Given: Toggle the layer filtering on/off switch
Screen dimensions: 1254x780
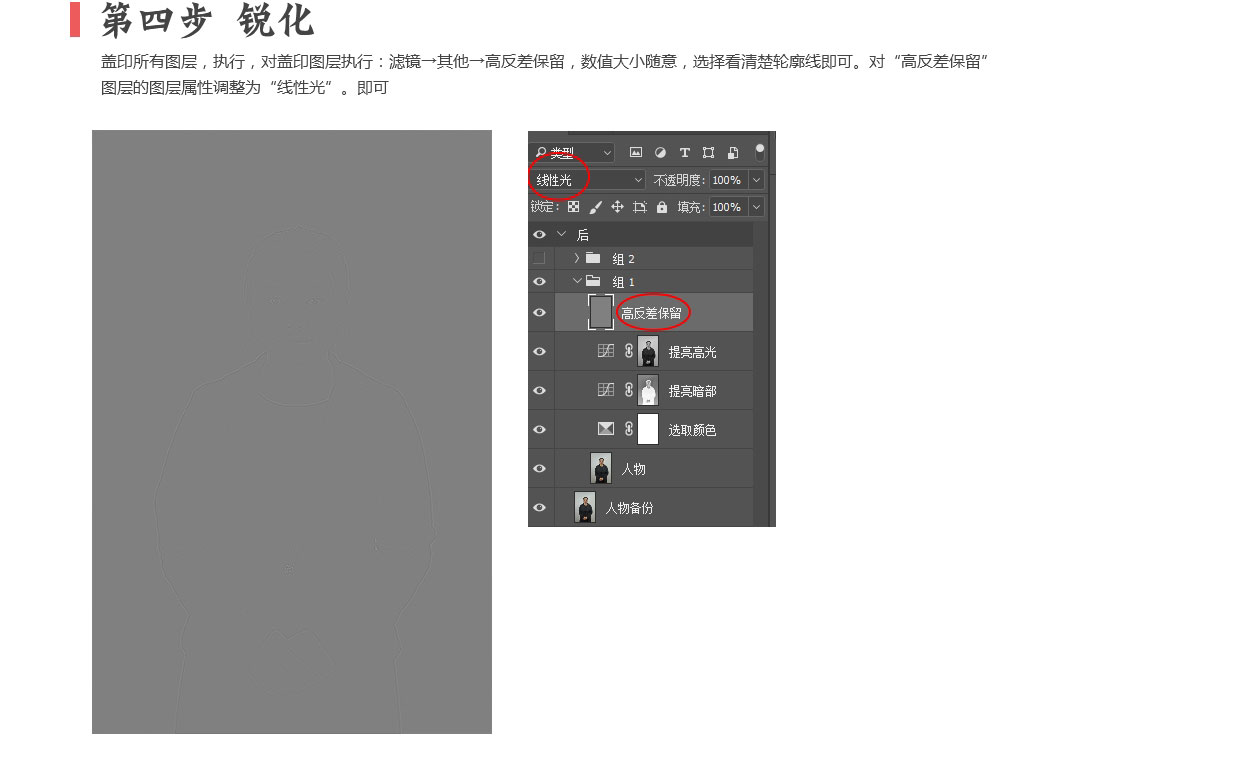Looking at the screenshot, I should tap(760, 152).
